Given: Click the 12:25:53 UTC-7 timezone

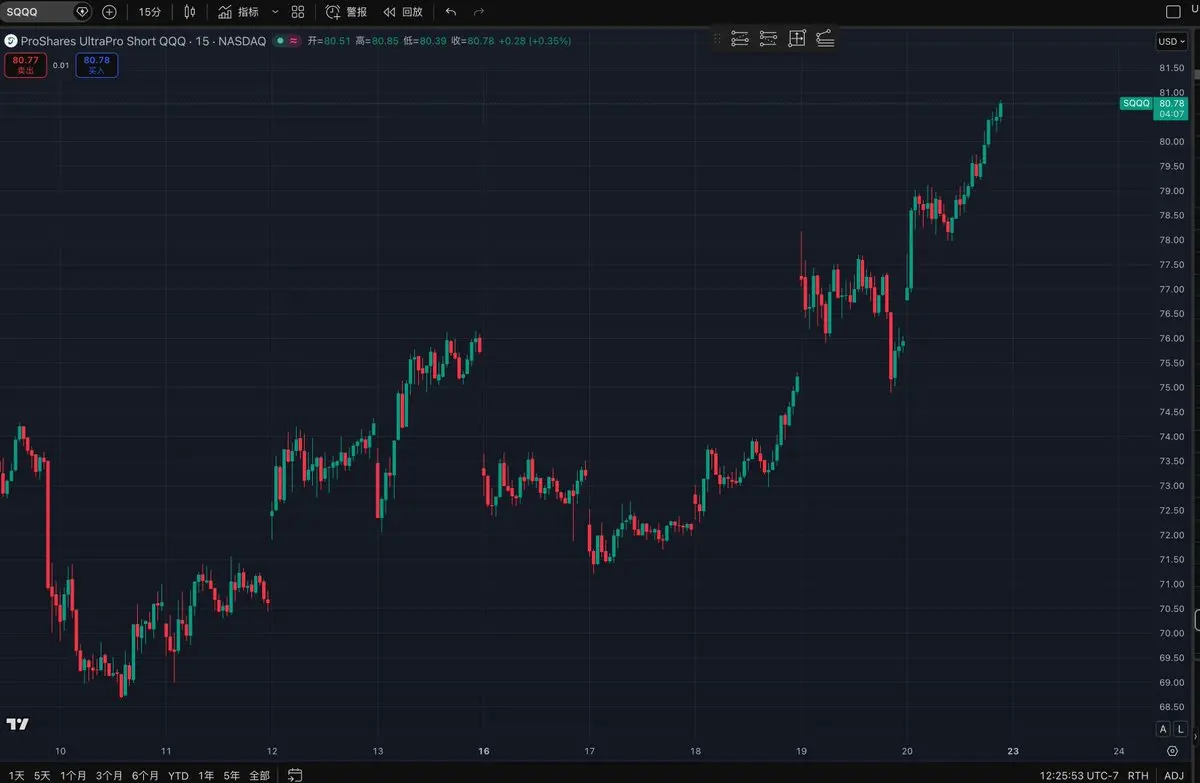Looking at the screenshot, I should coord(1078,775).
